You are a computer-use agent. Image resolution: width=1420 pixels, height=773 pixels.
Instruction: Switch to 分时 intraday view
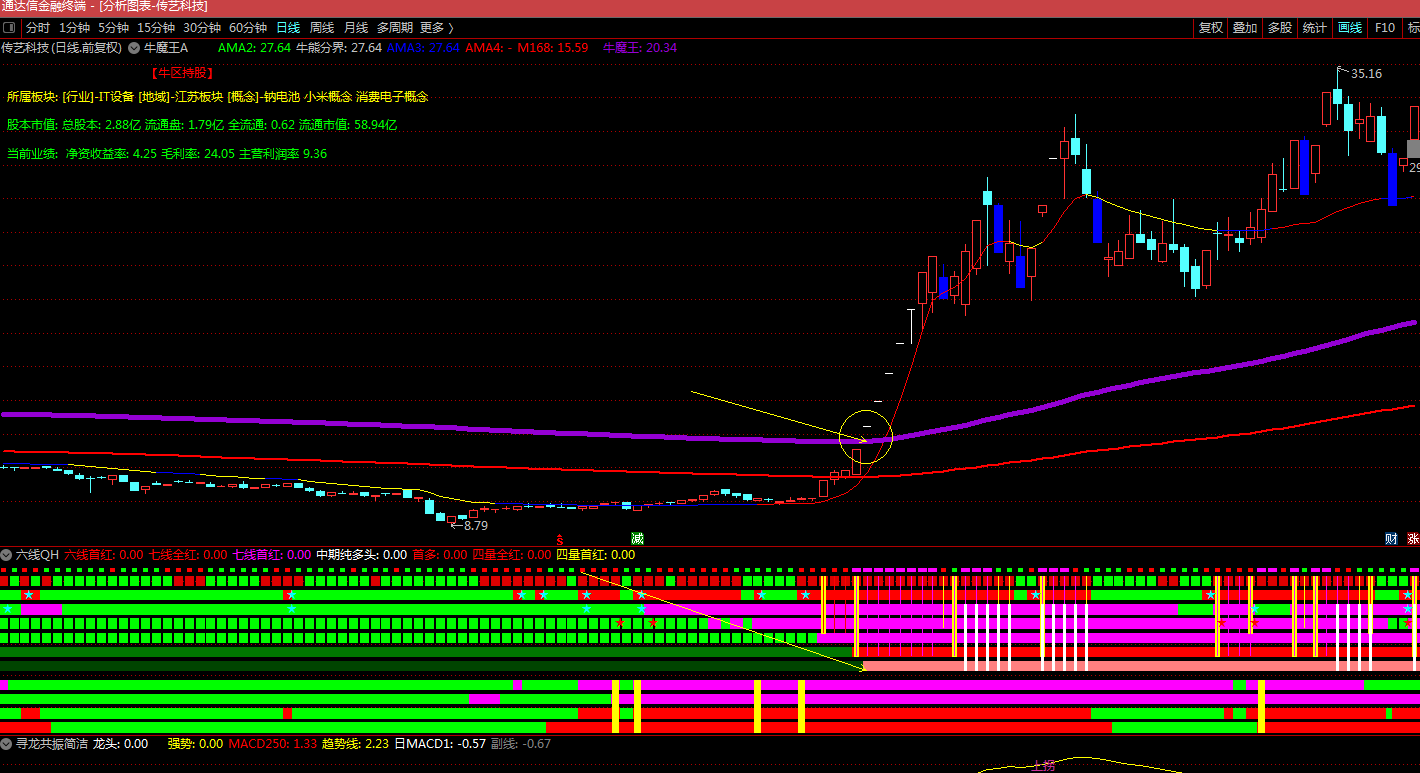38,28
